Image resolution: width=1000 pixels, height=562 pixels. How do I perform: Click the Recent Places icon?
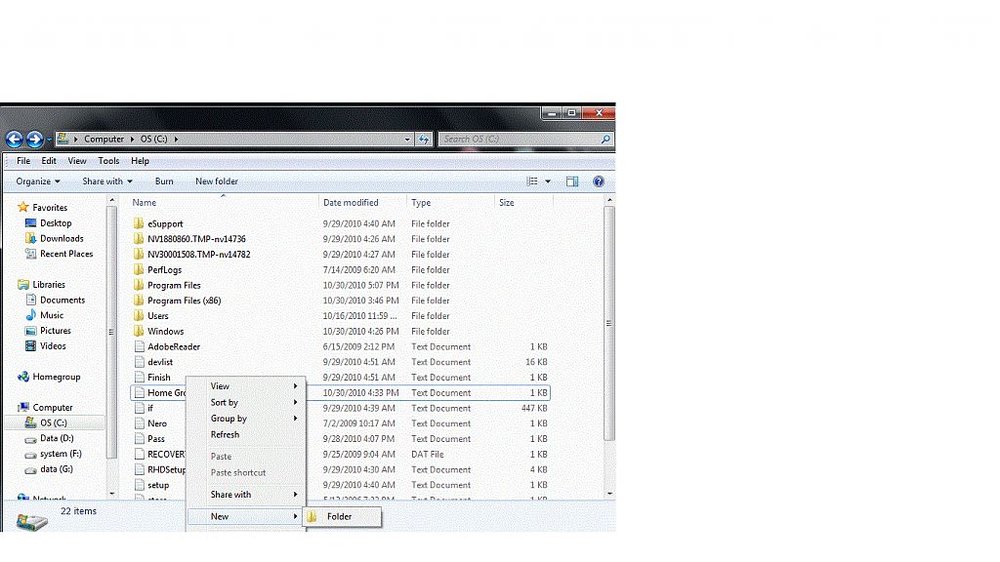[30, 253]
